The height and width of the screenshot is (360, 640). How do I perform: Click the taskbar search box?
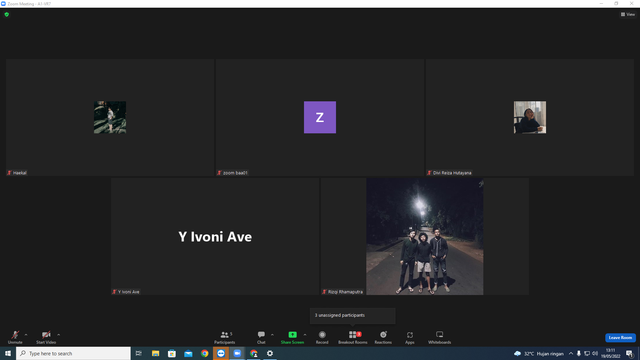point(73,353)
